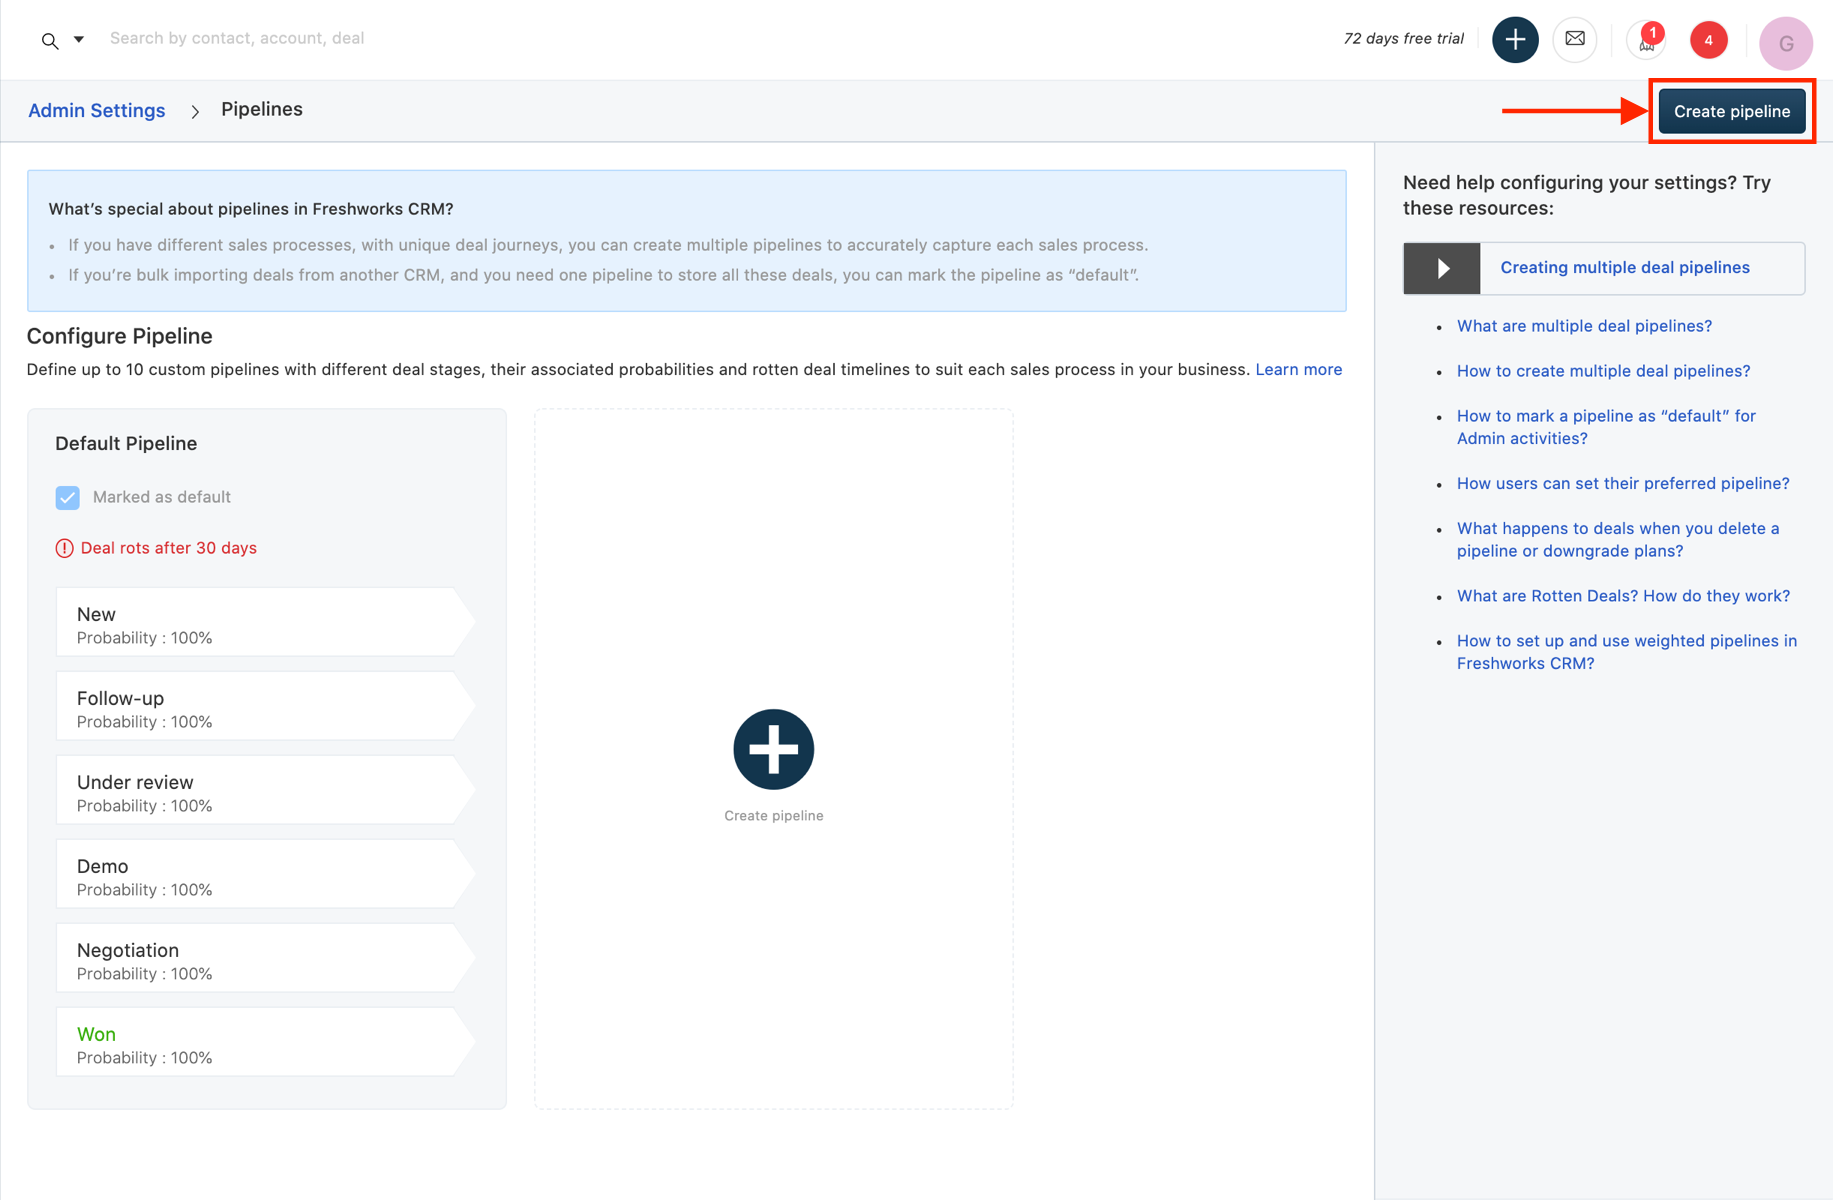Viewport: 1833px width, 1200px height.
Task: Open the quick add plus button
Action: tap(1515, 40)
